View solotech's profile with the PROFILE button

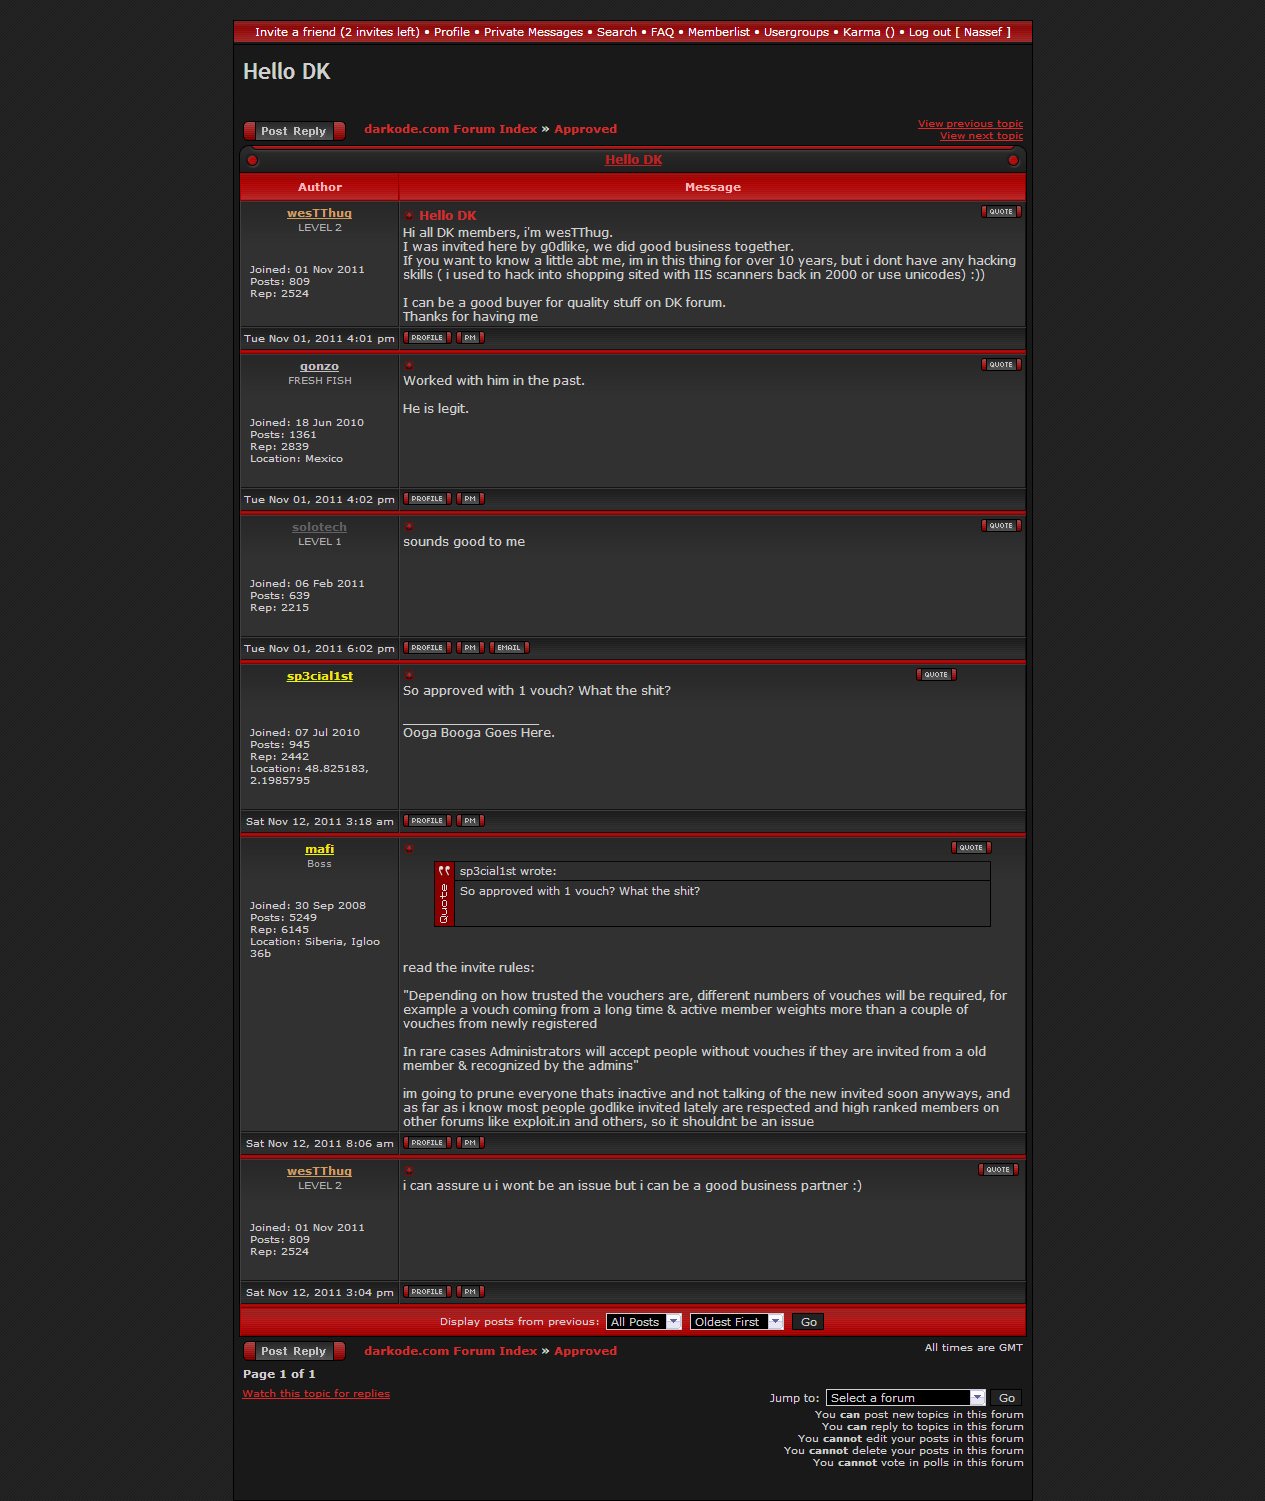click(x=427, y=648)
